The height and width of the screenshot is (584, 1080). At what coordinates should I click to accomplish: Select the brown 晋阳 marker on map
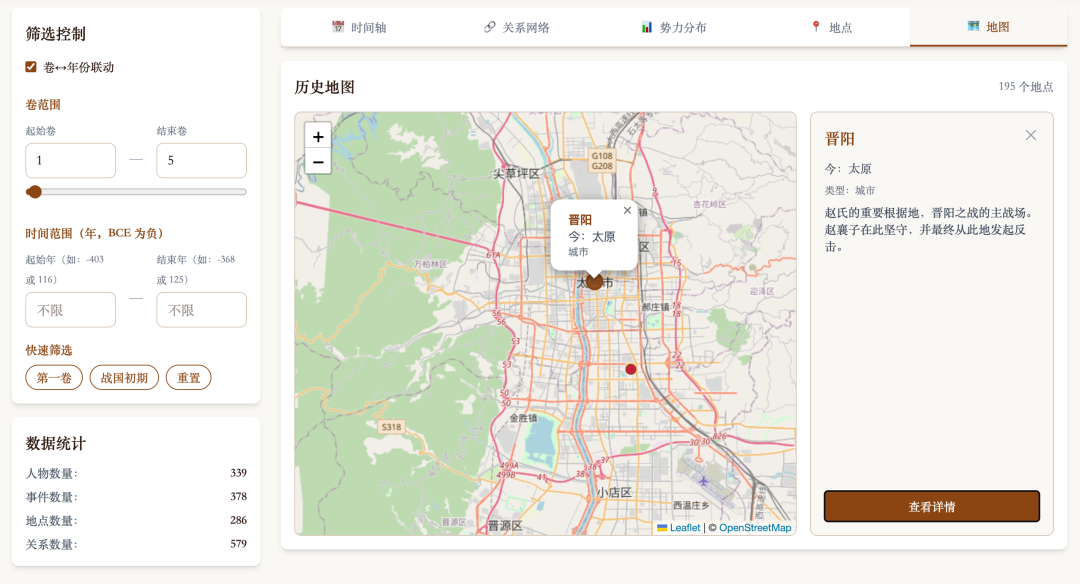click(x=595, y=282)
